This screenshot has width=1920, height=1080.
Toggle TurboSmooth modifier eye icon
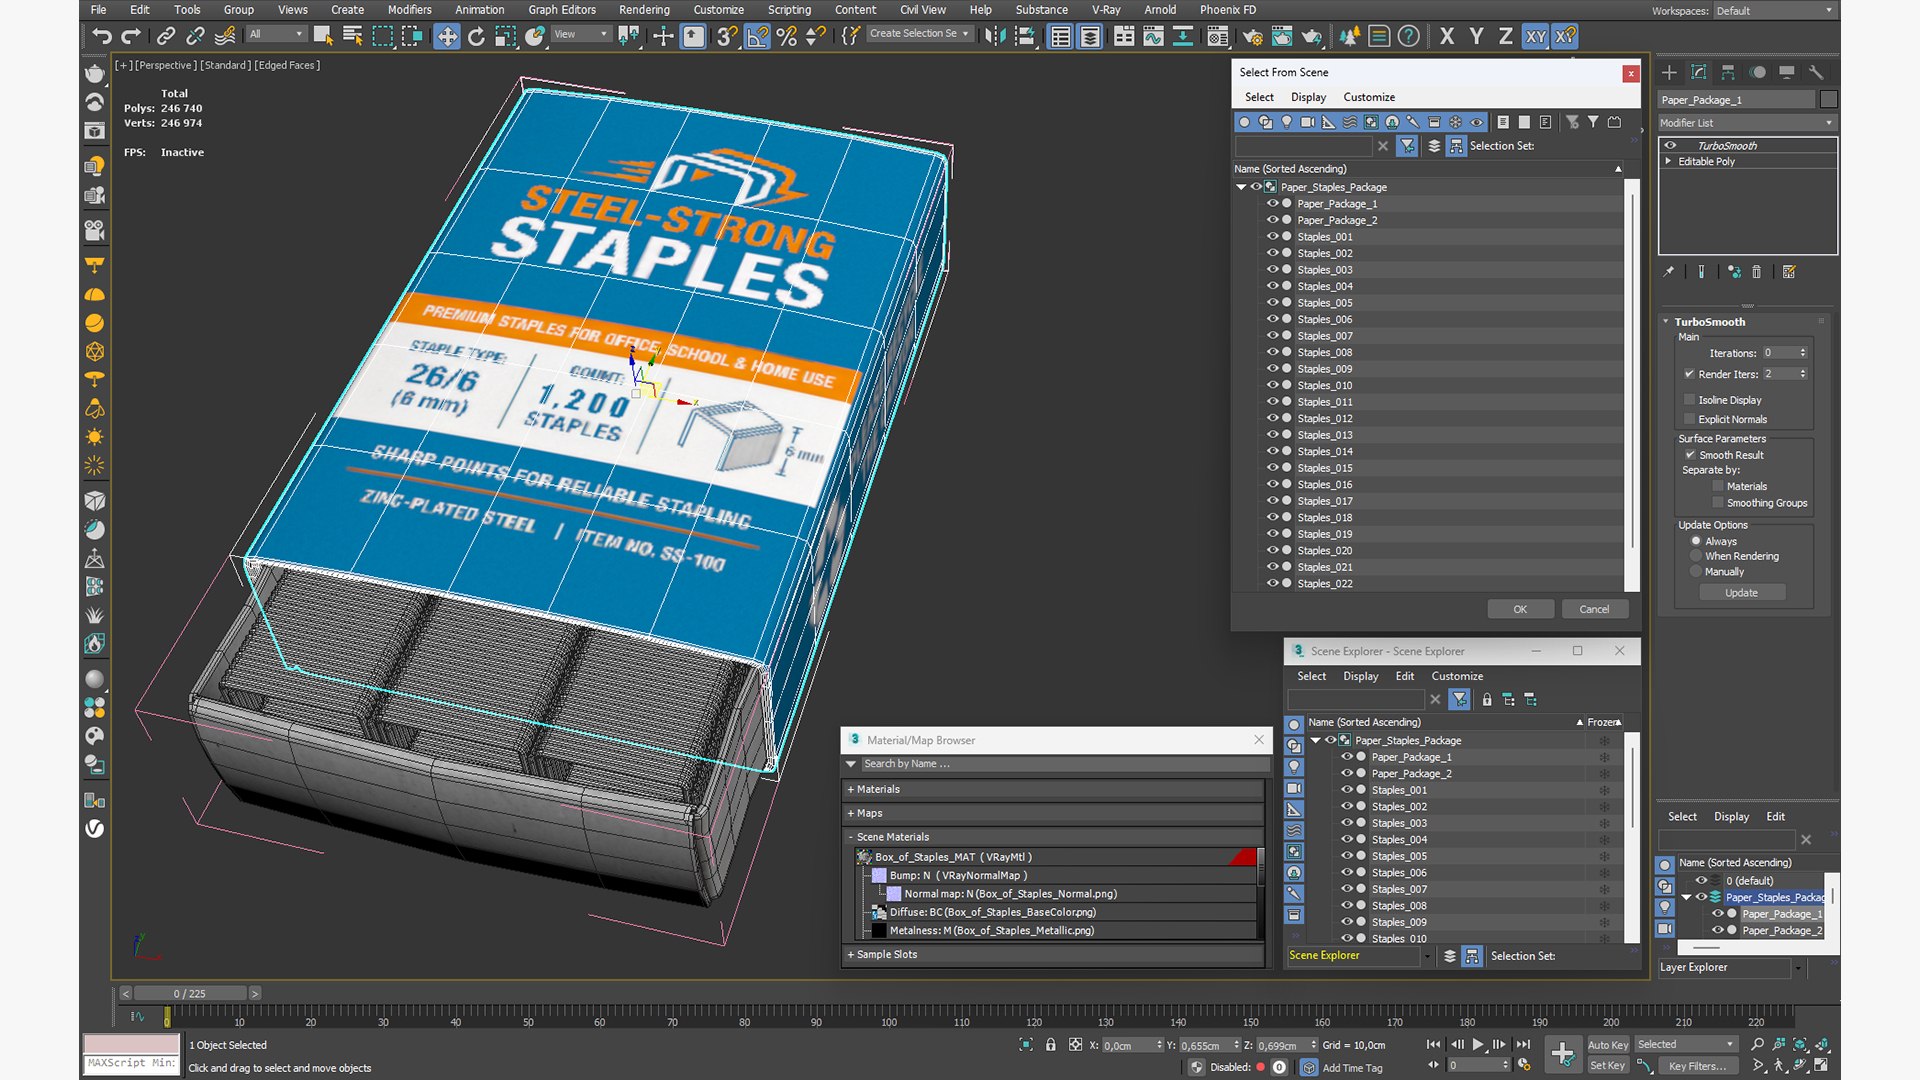(x=1669, y=146)
